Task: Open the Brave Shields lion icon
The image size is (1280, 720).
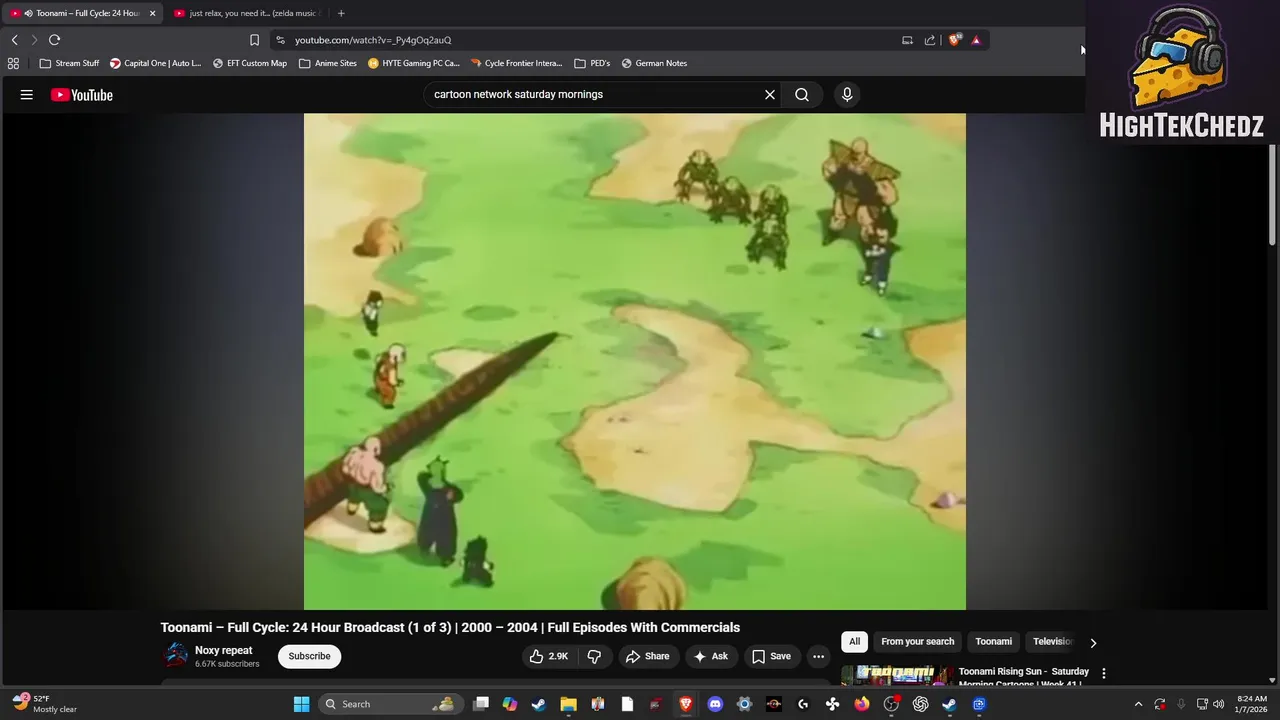Action: tap(955, 40)
